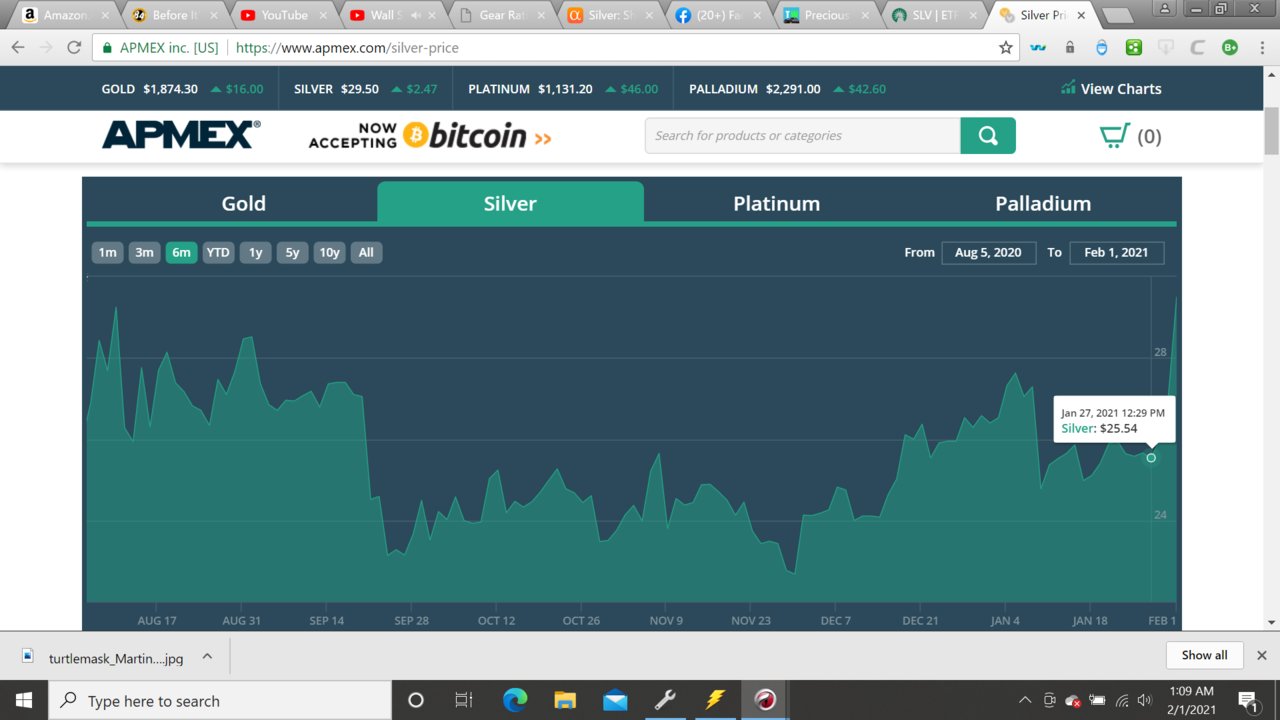The height and width of the screenshot is (720, 1280).
Task: Open the lightning bolt app in taskbar
Action: 715,700
